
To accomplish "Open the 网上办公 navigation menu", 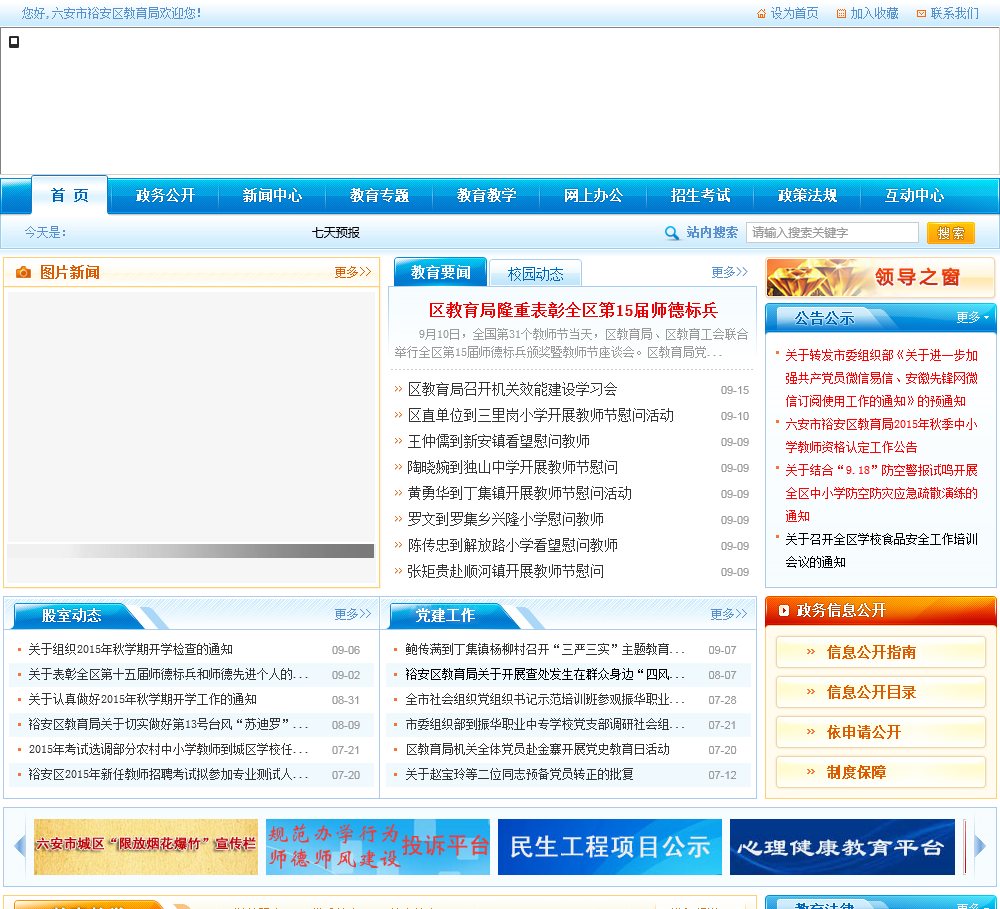I will pos(594,195).
